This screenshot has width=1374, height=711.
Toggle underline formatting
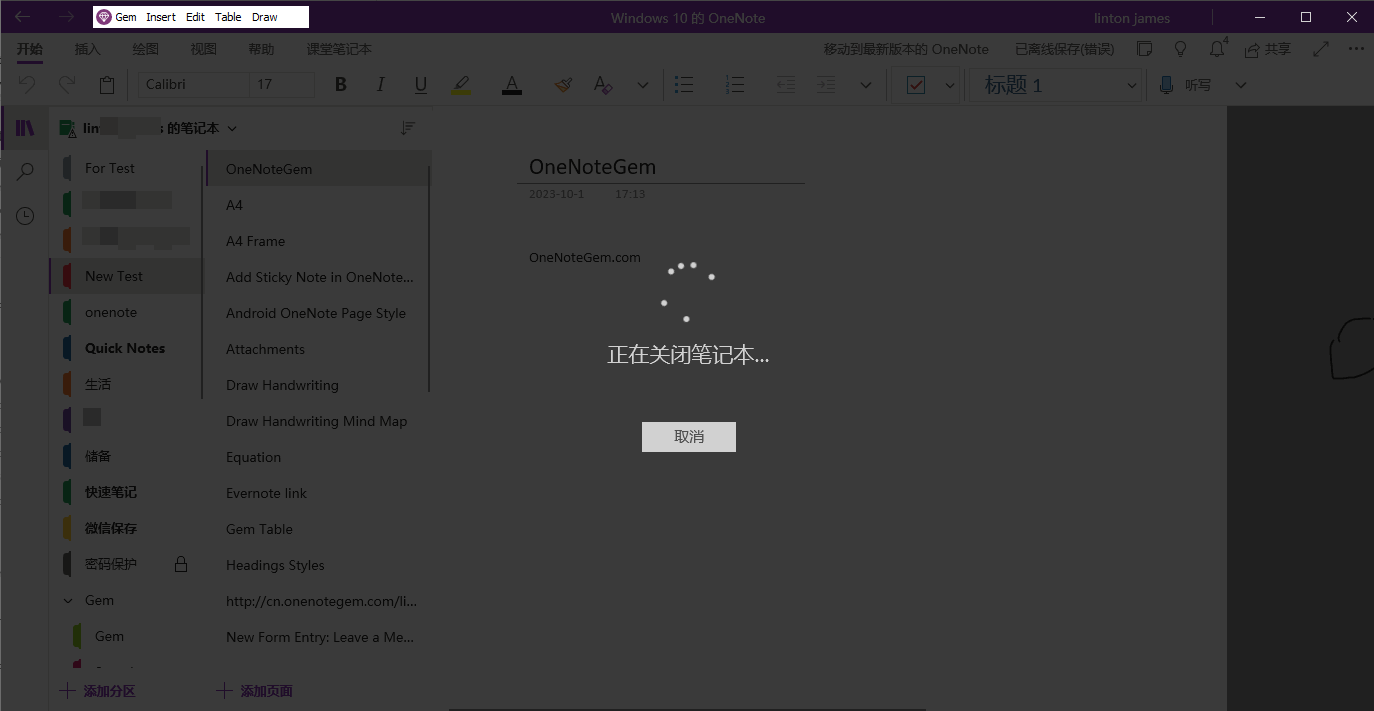[421, 85]
